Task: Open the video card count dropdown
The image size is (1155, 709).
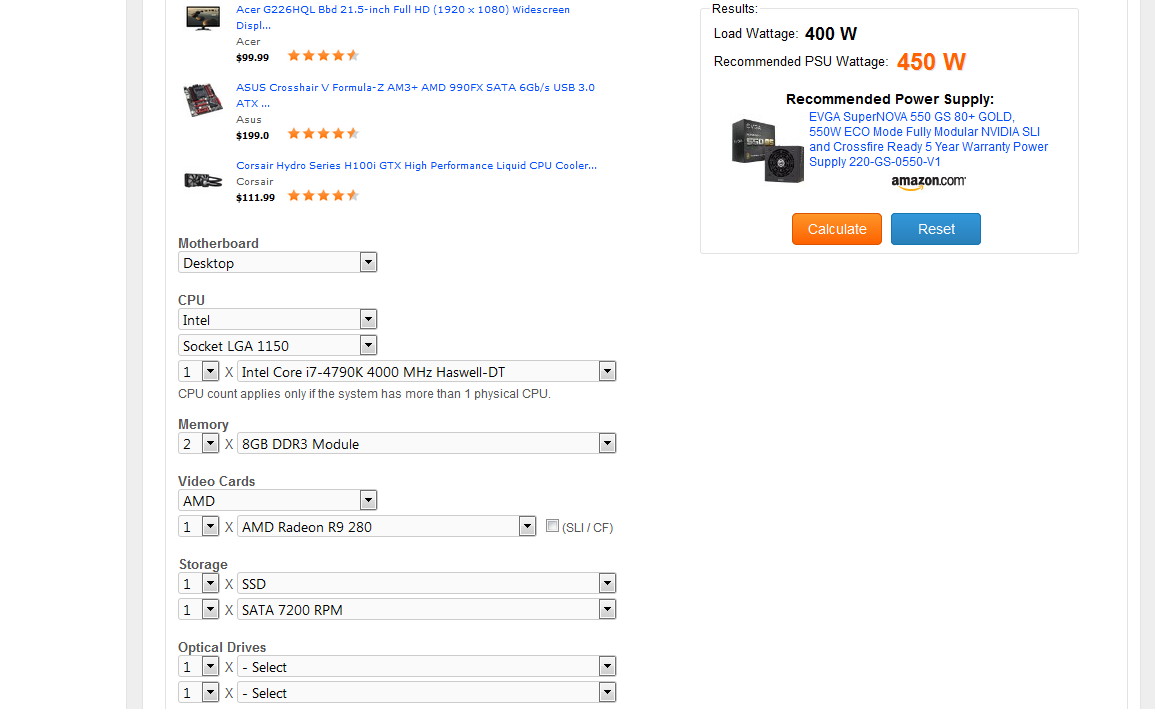Action: (x=199, y=526)
